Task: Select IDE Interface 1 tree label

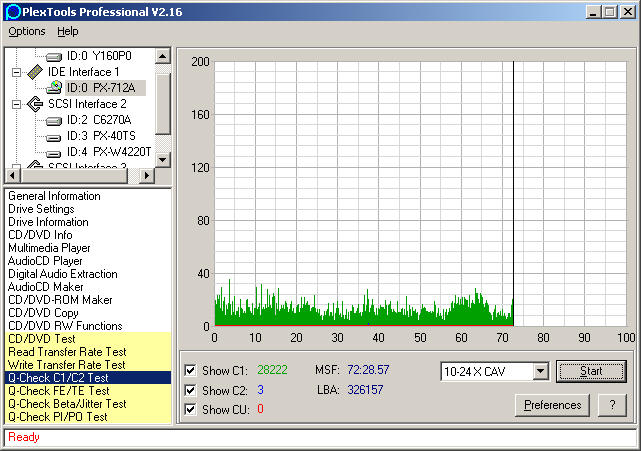Action: [x=83, y=72]
